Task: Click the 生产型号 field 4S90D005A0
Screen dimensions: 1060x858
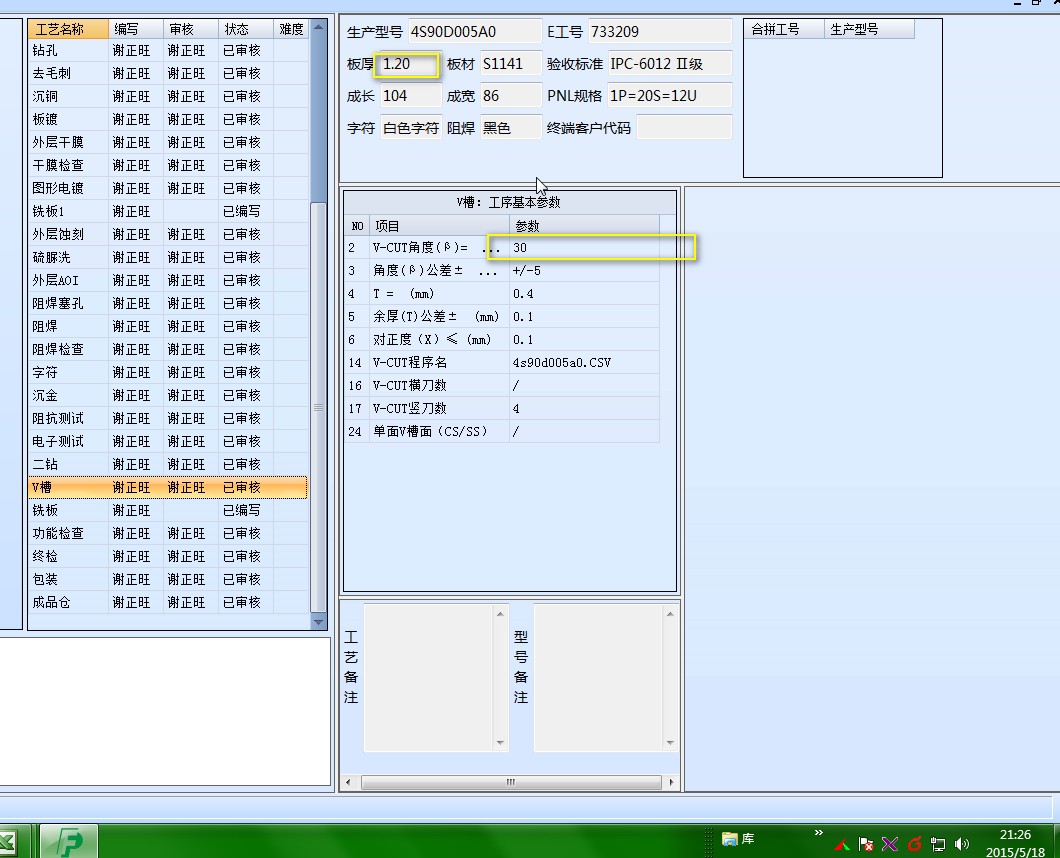Action: click(x=475, y=32)
